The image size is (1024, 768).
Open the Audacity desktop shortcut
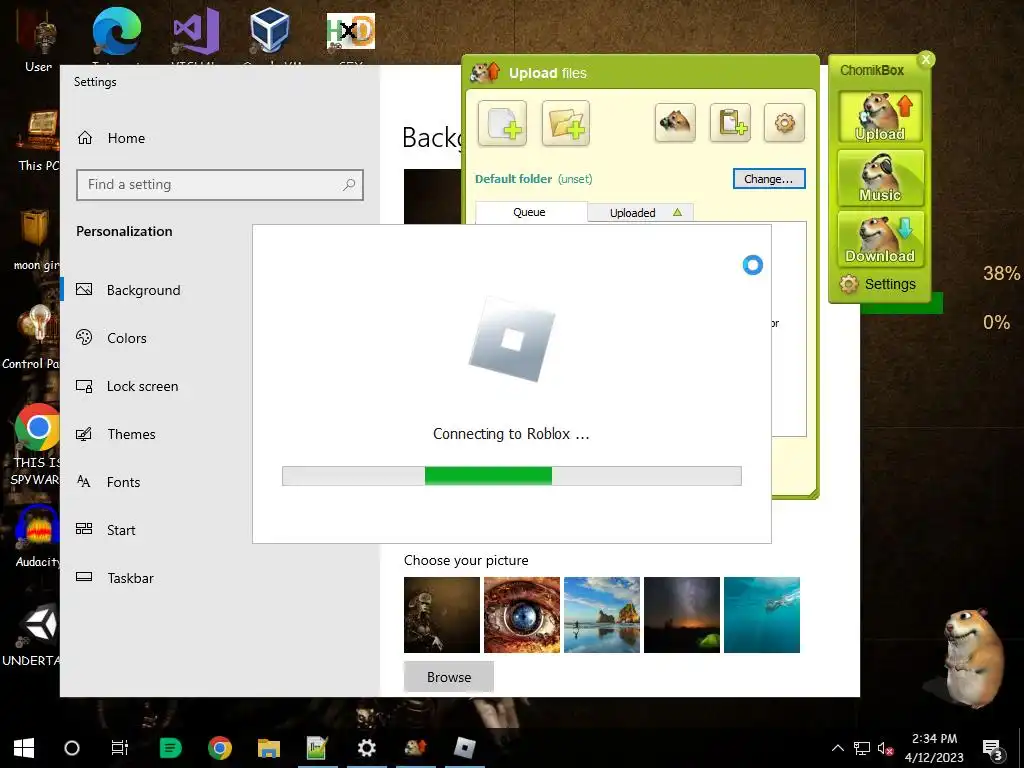[37, 536]
